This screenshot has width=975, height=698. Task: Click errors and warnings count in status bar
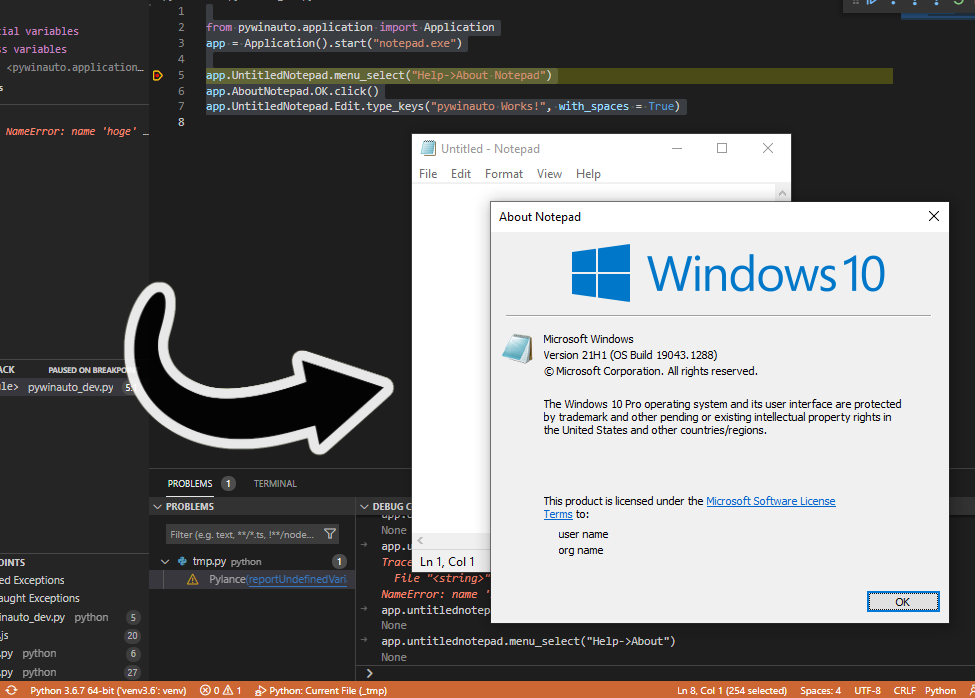220,690
